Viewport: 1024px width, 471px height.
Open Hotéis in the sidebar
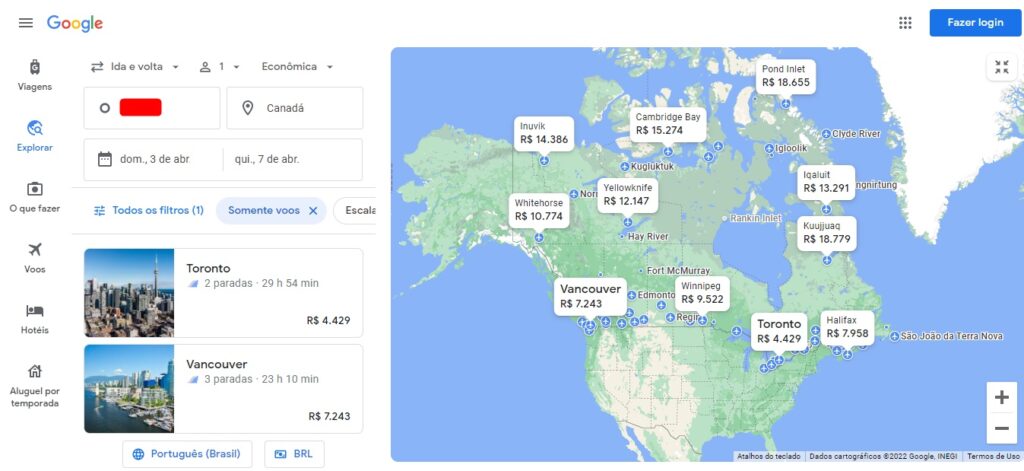35,318
